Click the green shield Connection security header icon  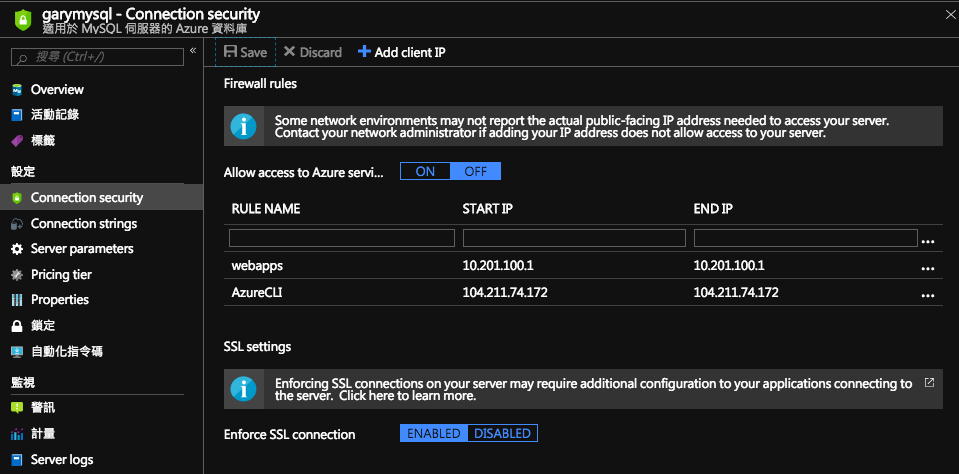click(x=22, y=20)
